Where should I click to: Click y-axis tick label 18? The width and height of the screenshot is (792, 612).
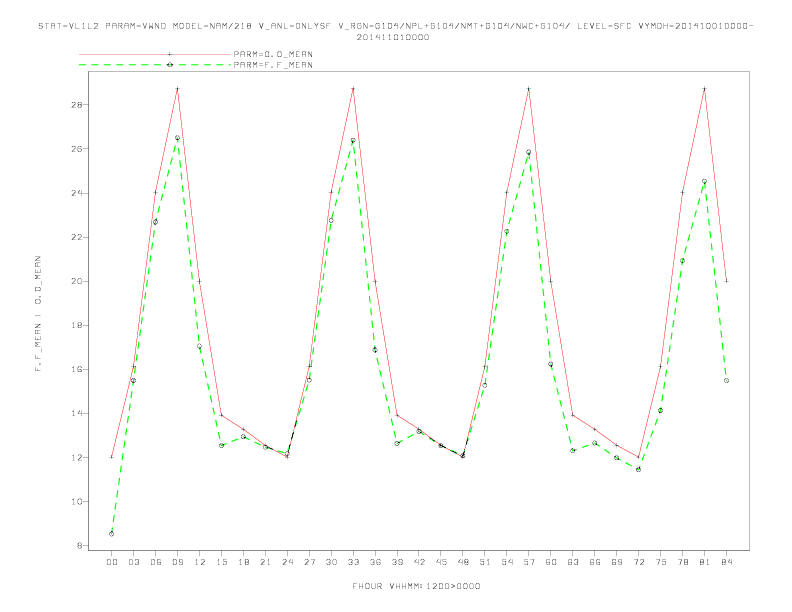pos(77,325)
